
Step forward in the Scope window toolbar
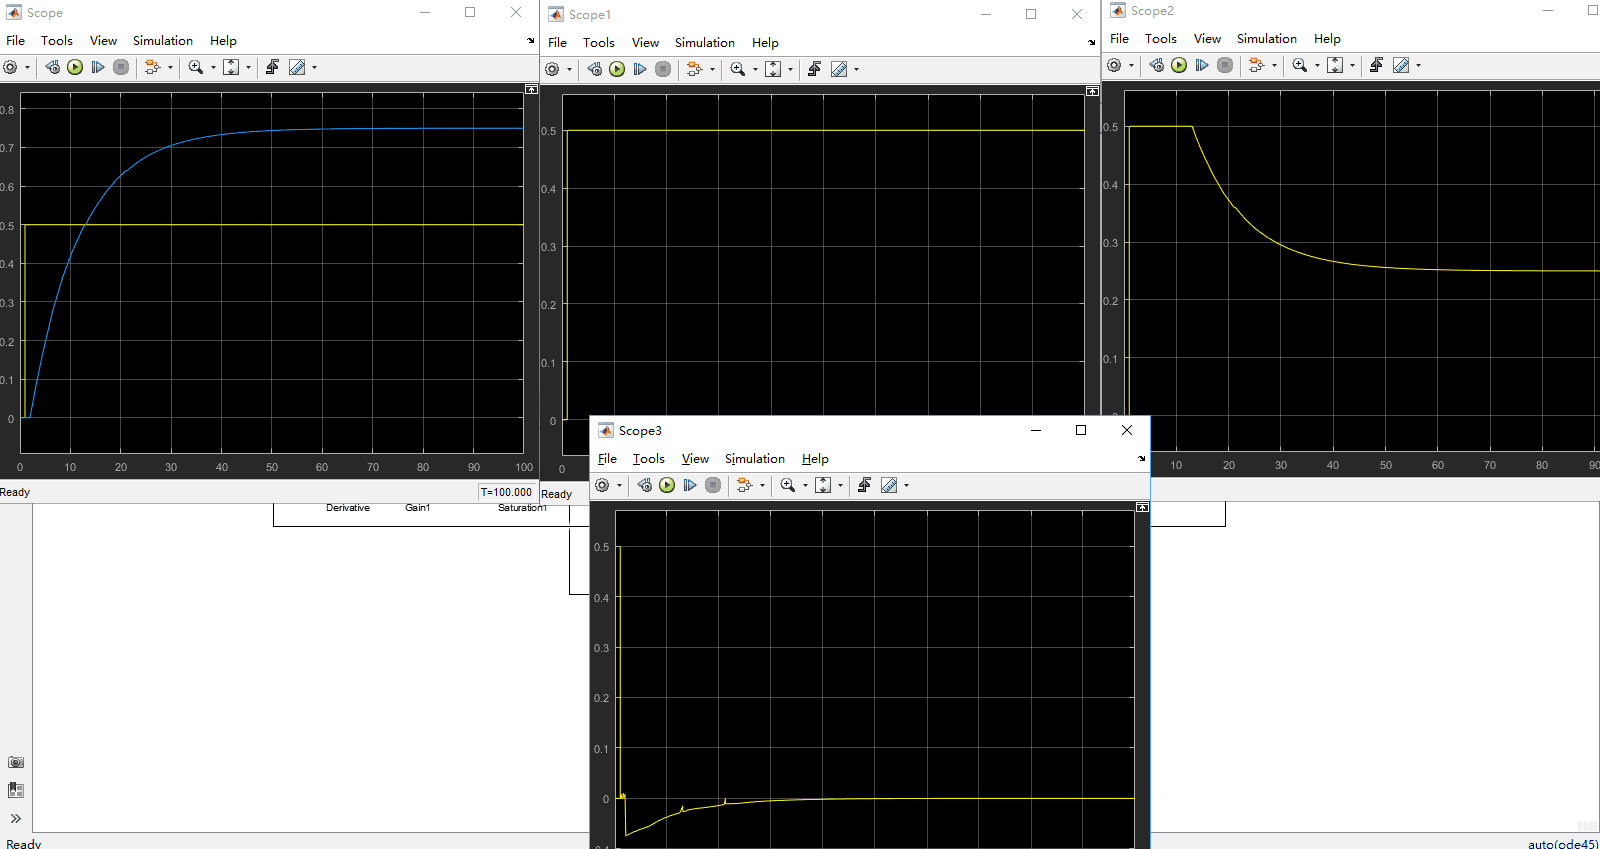point(98,67)
